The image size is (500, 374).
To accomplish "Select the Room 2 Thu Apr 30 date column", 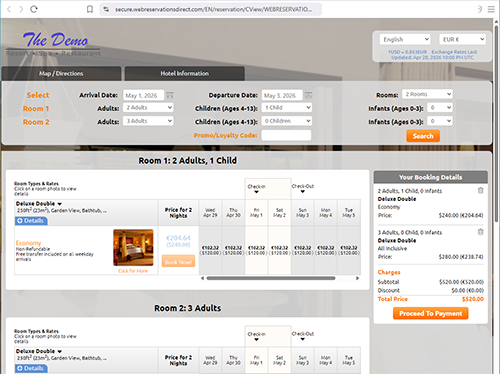I will click(233, 360).
